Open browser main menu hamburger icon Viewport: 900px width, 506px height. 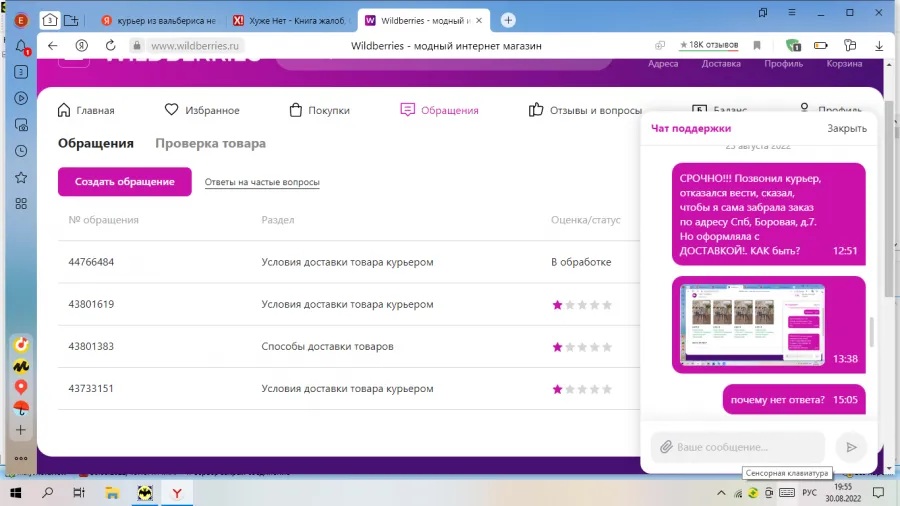tap(792, 12)
